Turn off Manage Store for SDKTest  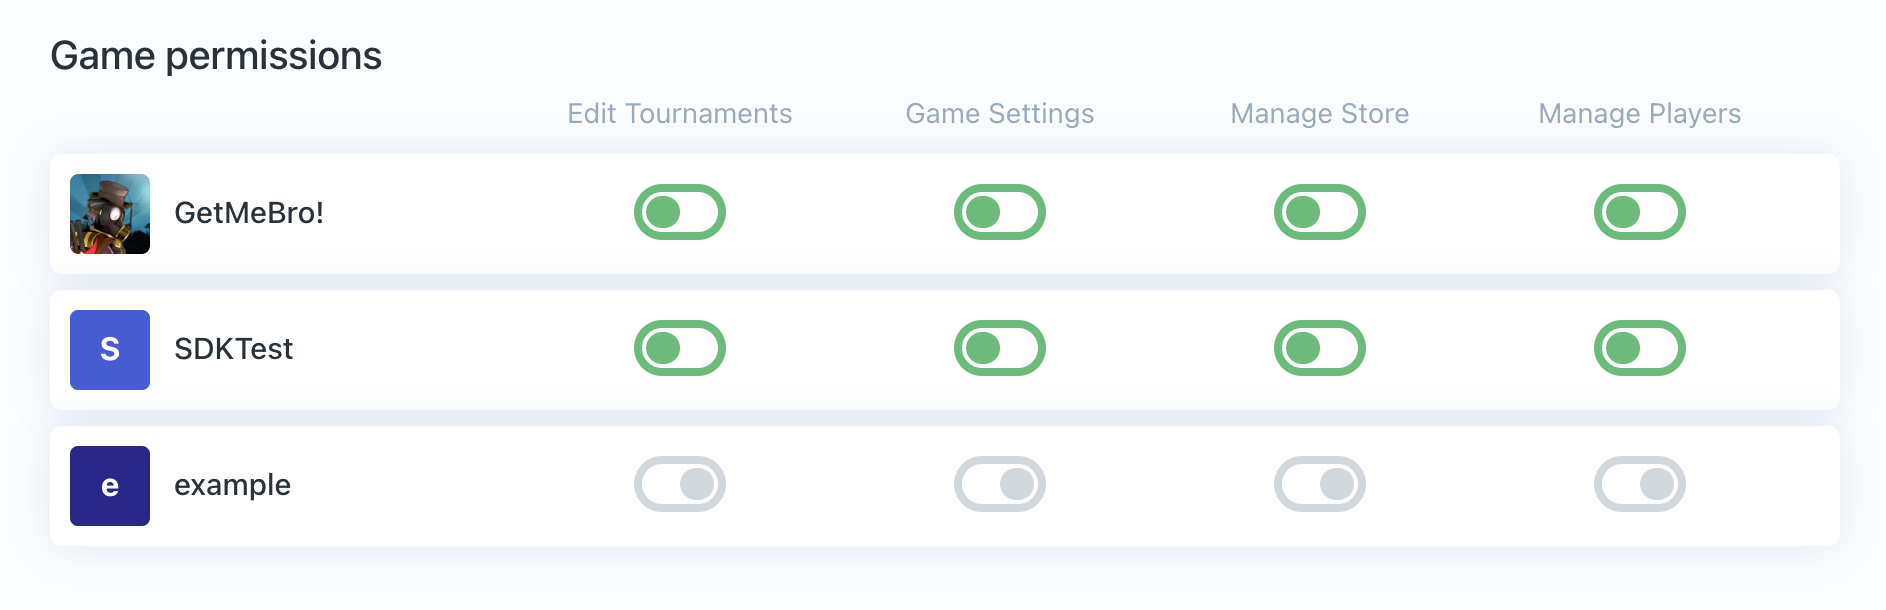pos(1320,349)
